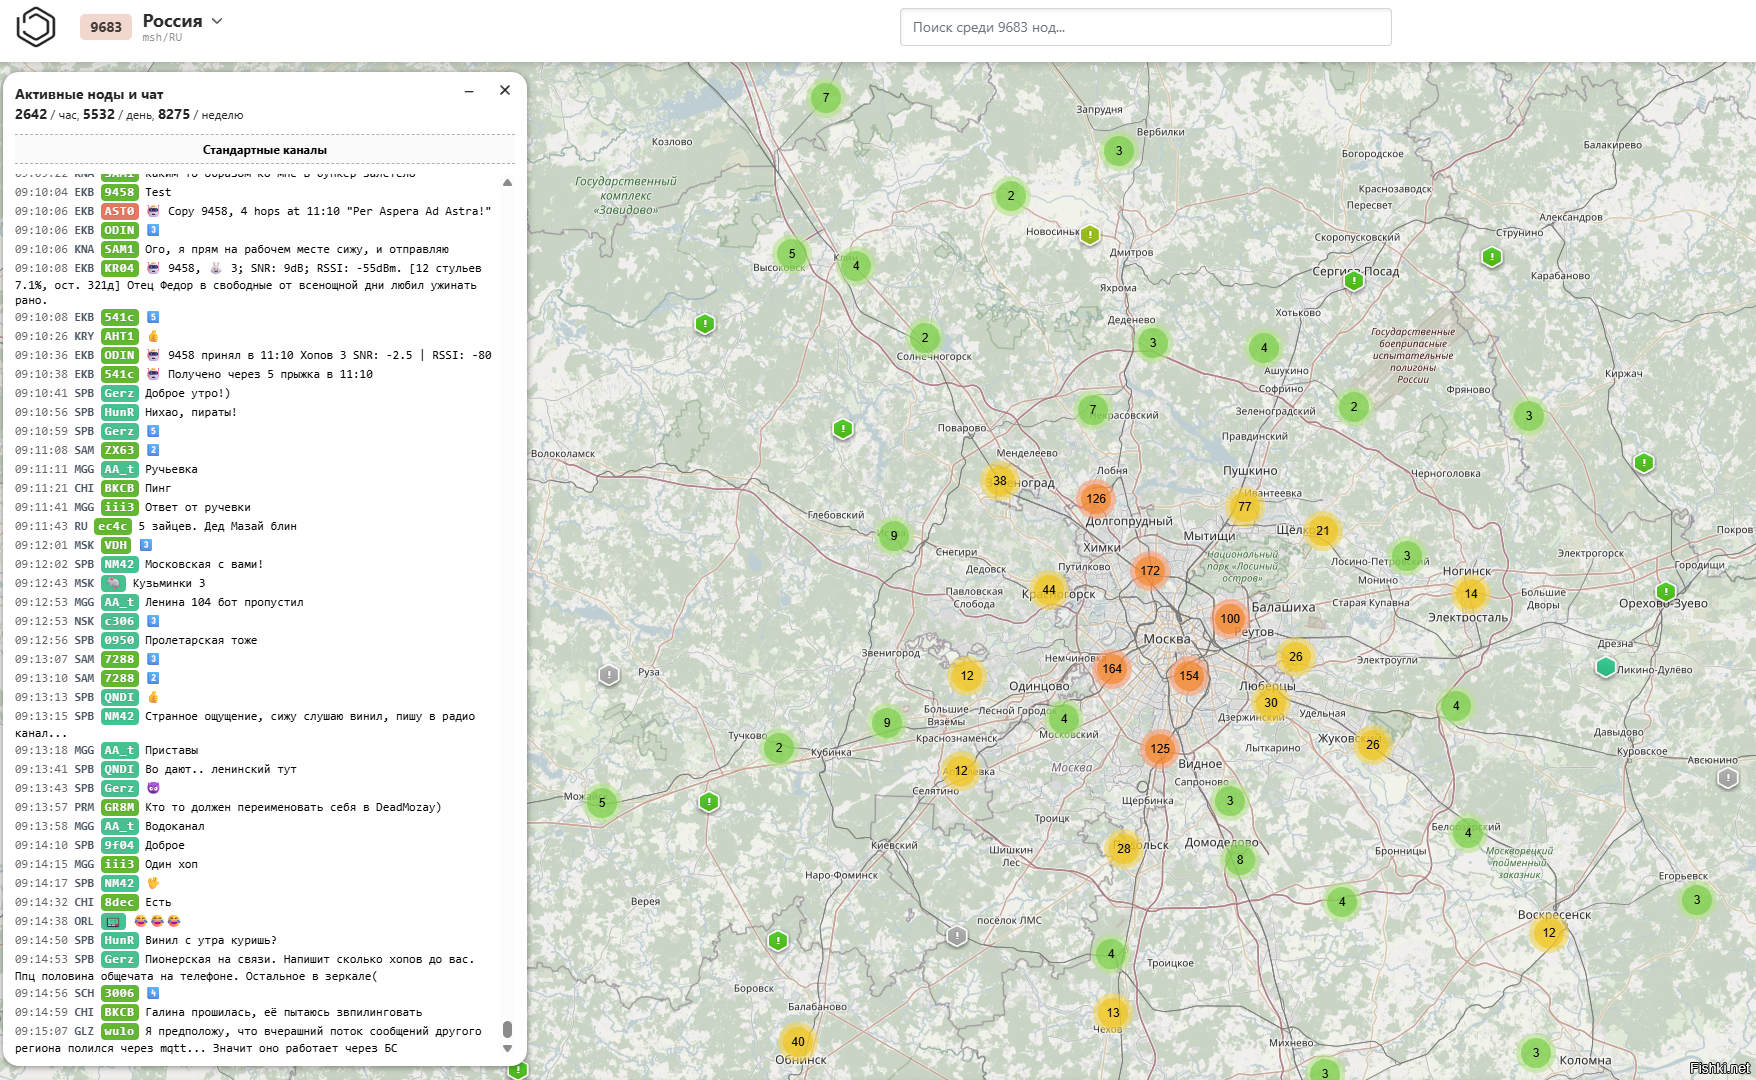Select the green hexagon node near Новосиньково
The width and height of the screenshot is (1756, 1080).
[x=1090, y=235]
